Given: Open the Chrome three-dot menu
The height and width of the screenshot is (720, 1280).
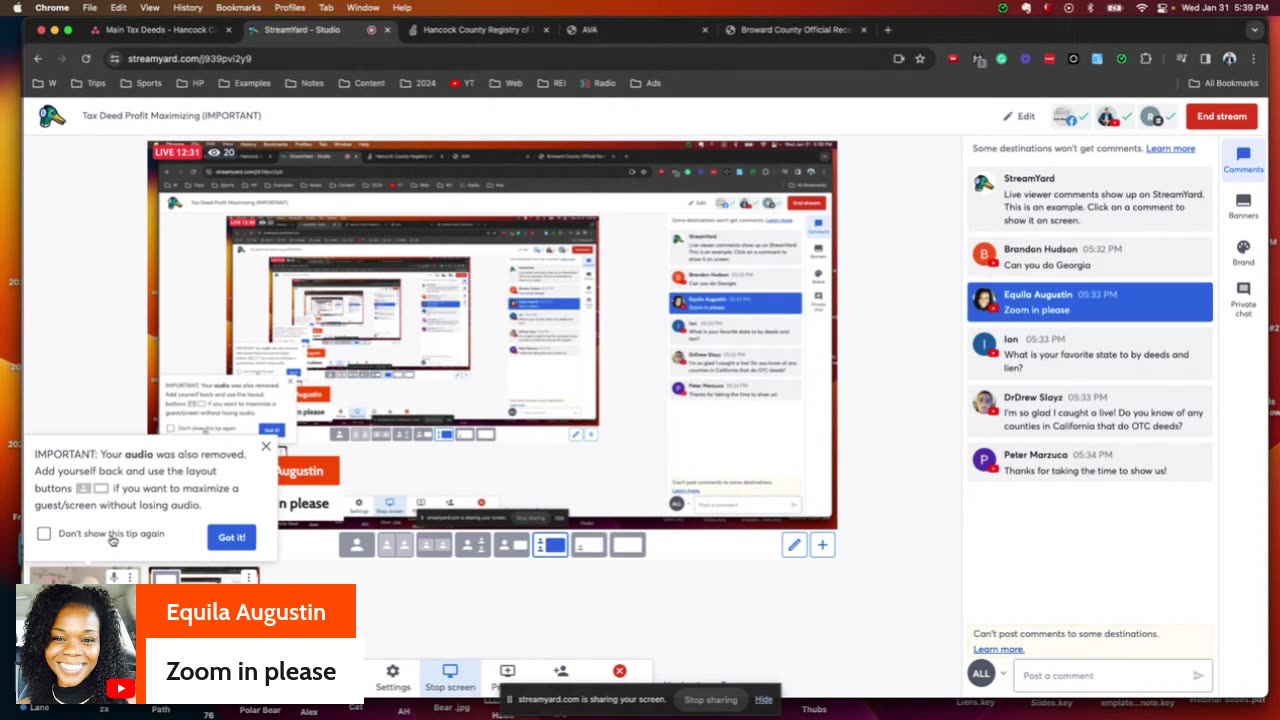Looking at the screenshot, I should coord(1254,59).
